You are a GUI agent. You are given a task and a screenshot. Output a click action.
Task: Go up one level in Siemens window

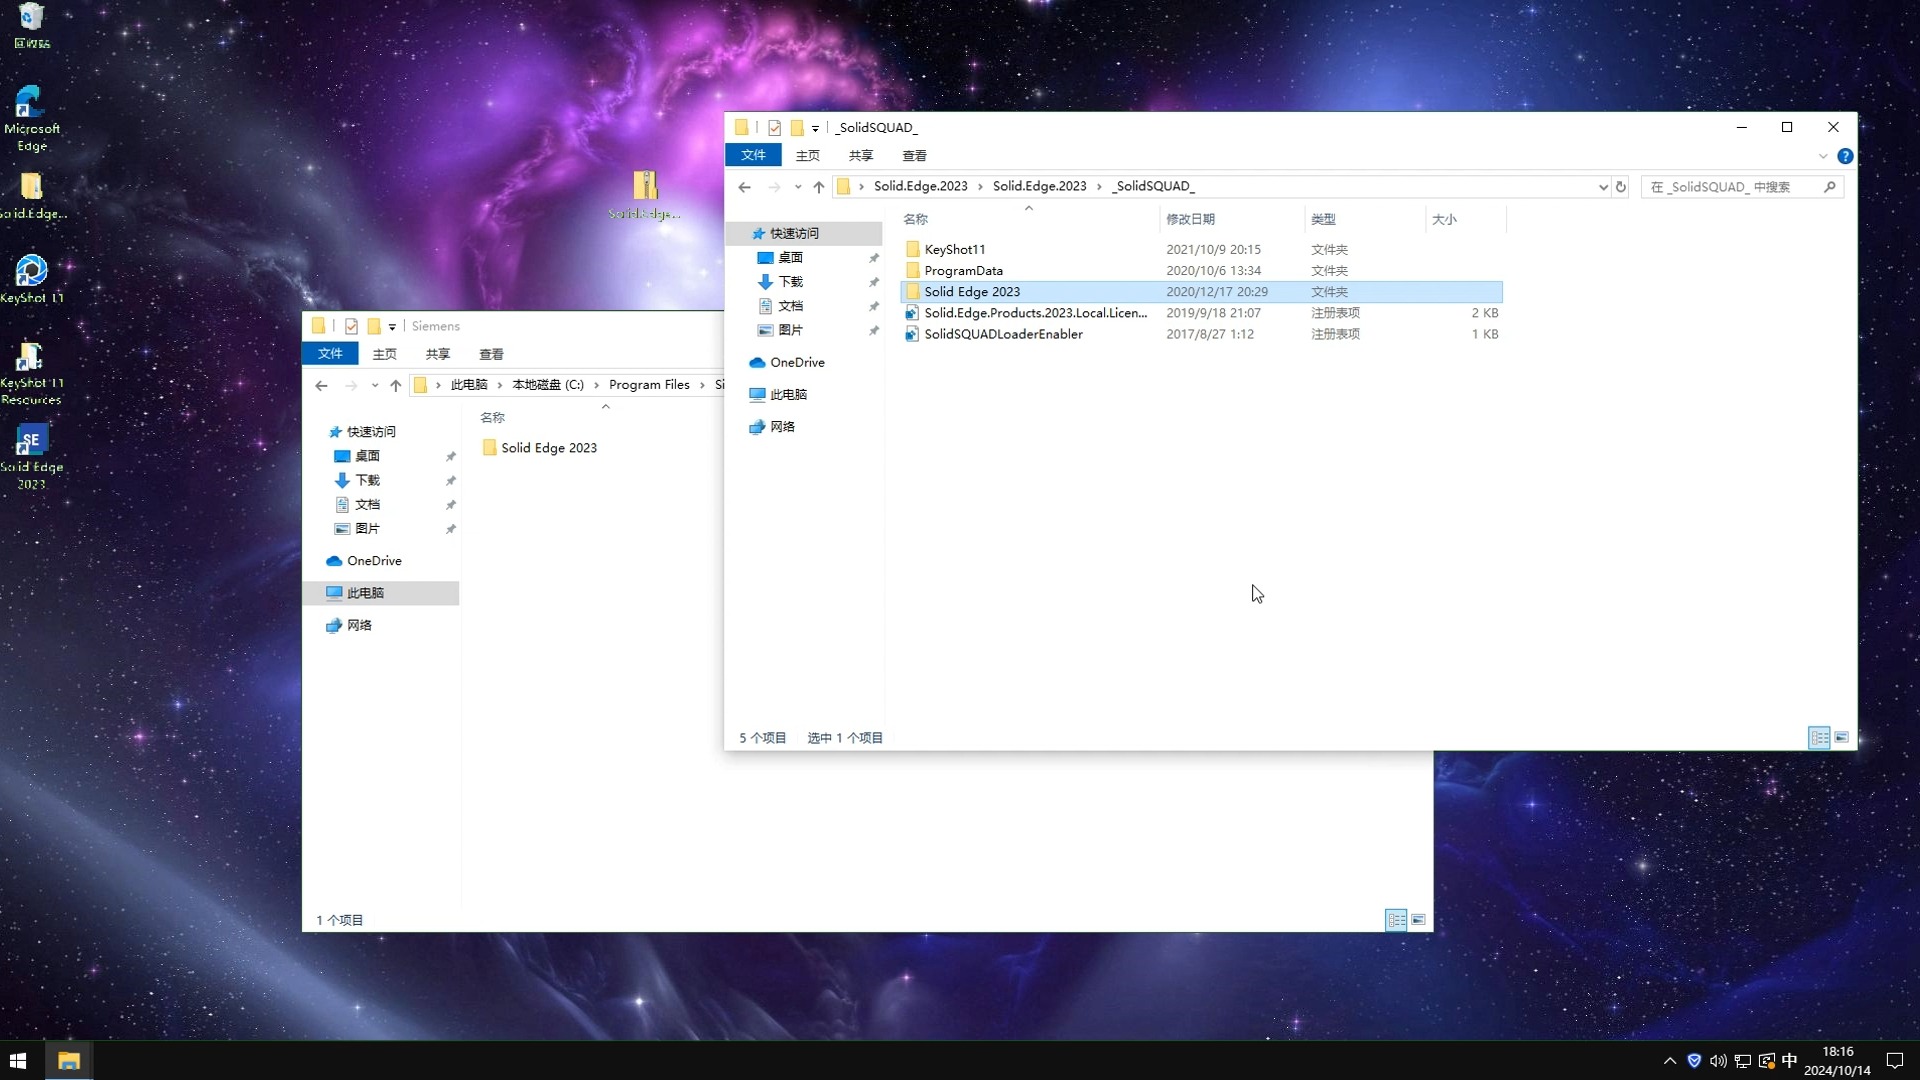(x=396, y=386)
